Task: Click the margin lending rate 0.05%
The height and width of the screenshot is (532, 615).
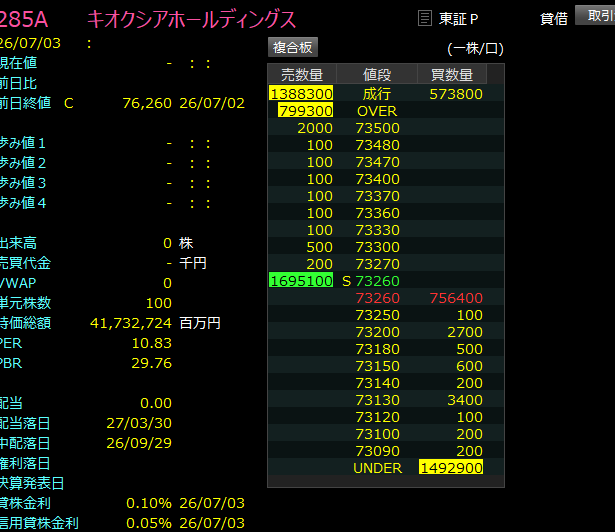Action: tap(149, 523)
